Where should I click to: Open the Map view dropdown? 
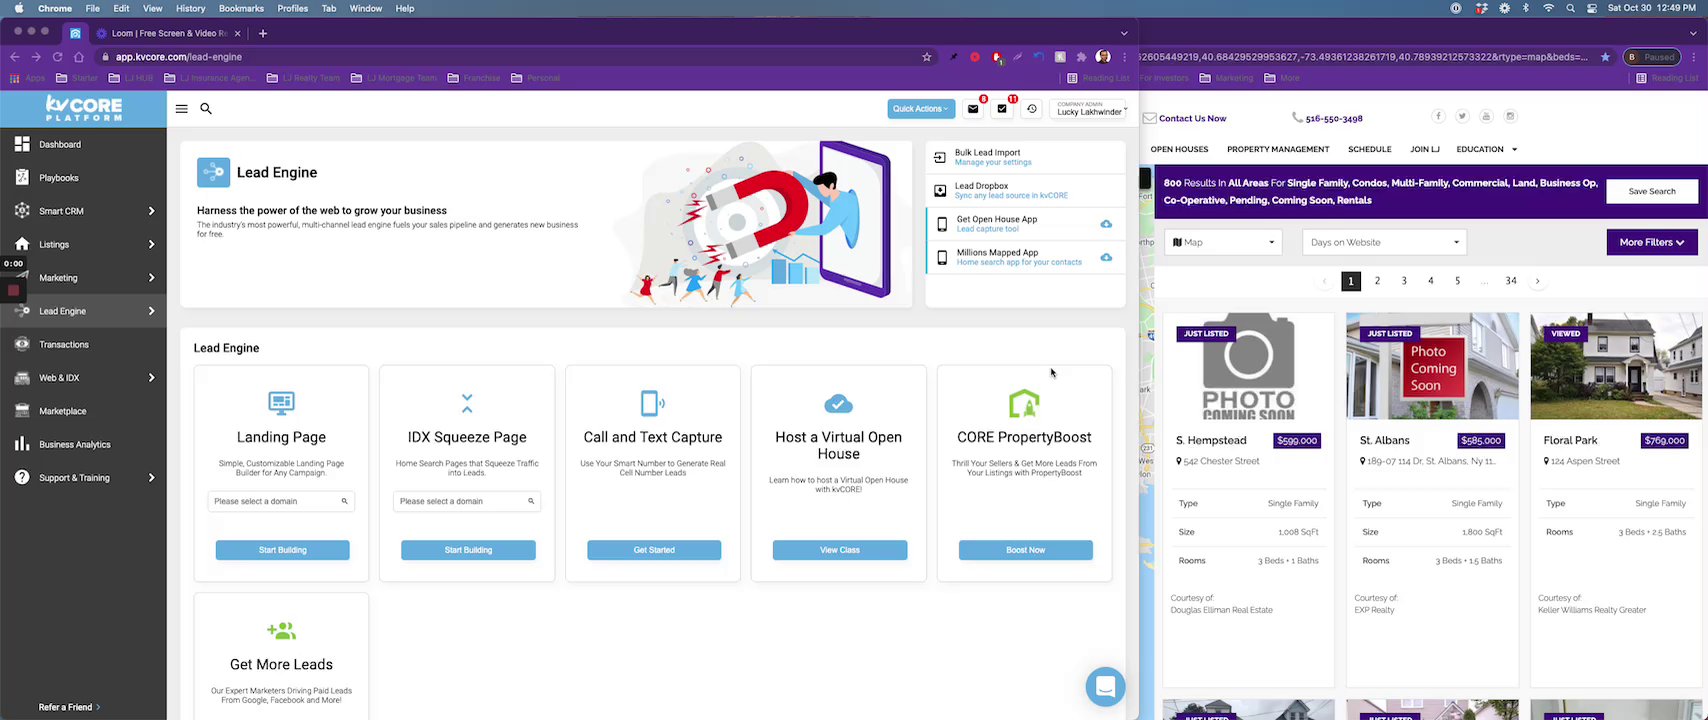pyautogui.click(x=1223, y=242)
